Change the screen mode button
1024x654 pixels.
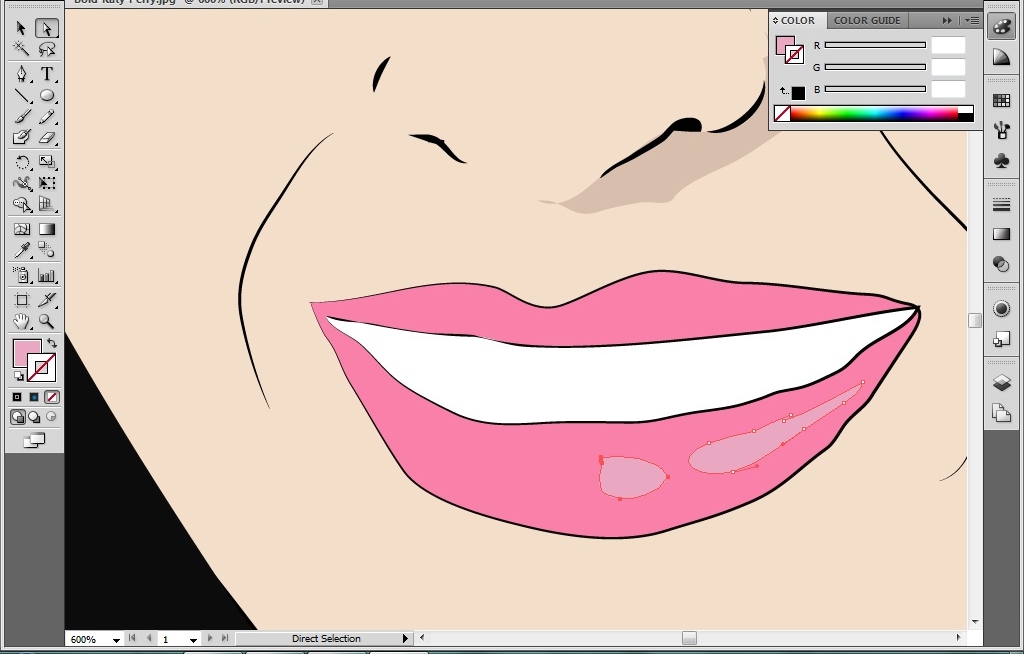point(34,441)
